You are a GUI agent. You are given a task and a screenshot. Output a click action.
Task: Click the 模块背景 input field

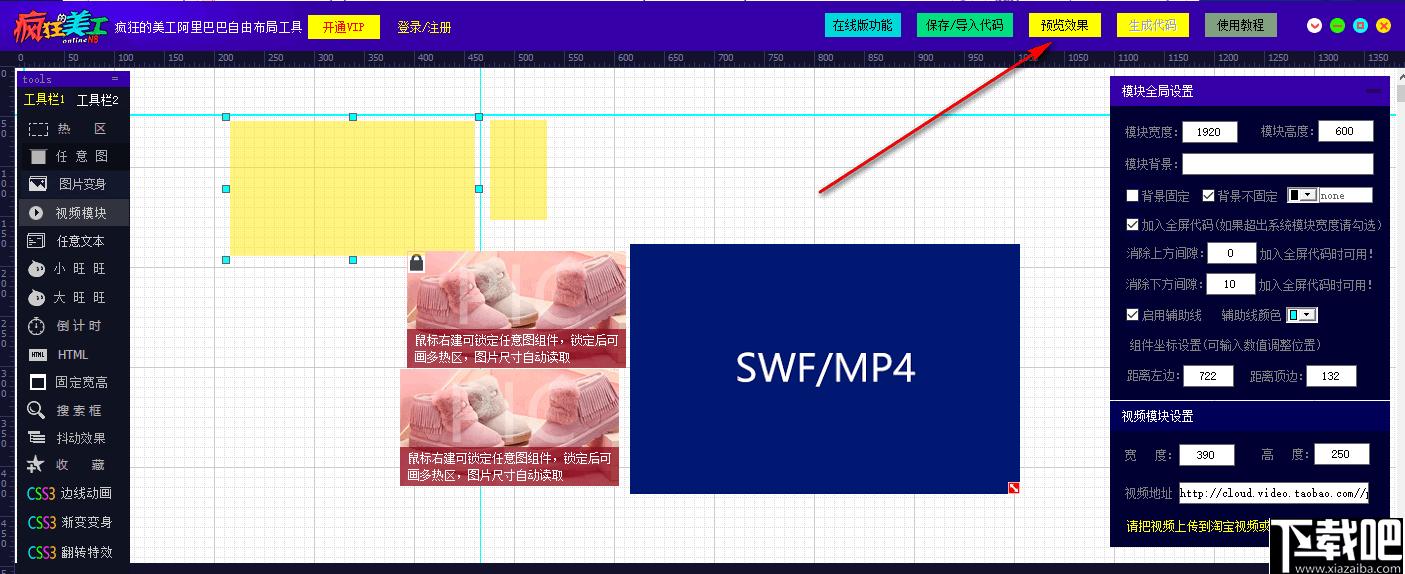[x=1278, y=164]
